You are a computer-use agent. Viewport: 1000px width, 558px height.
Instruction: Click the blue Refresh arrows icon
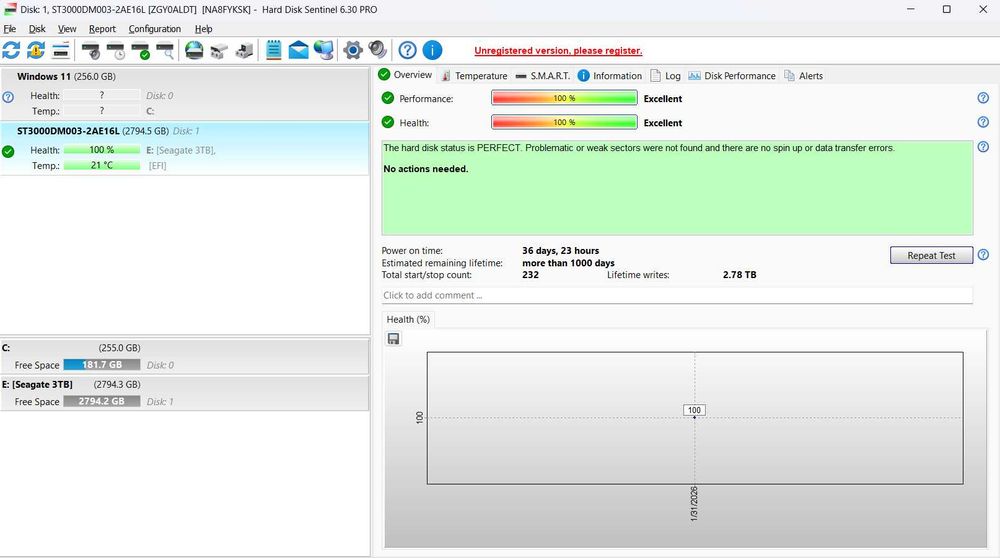pyautogui.click(x=11, y=50)
